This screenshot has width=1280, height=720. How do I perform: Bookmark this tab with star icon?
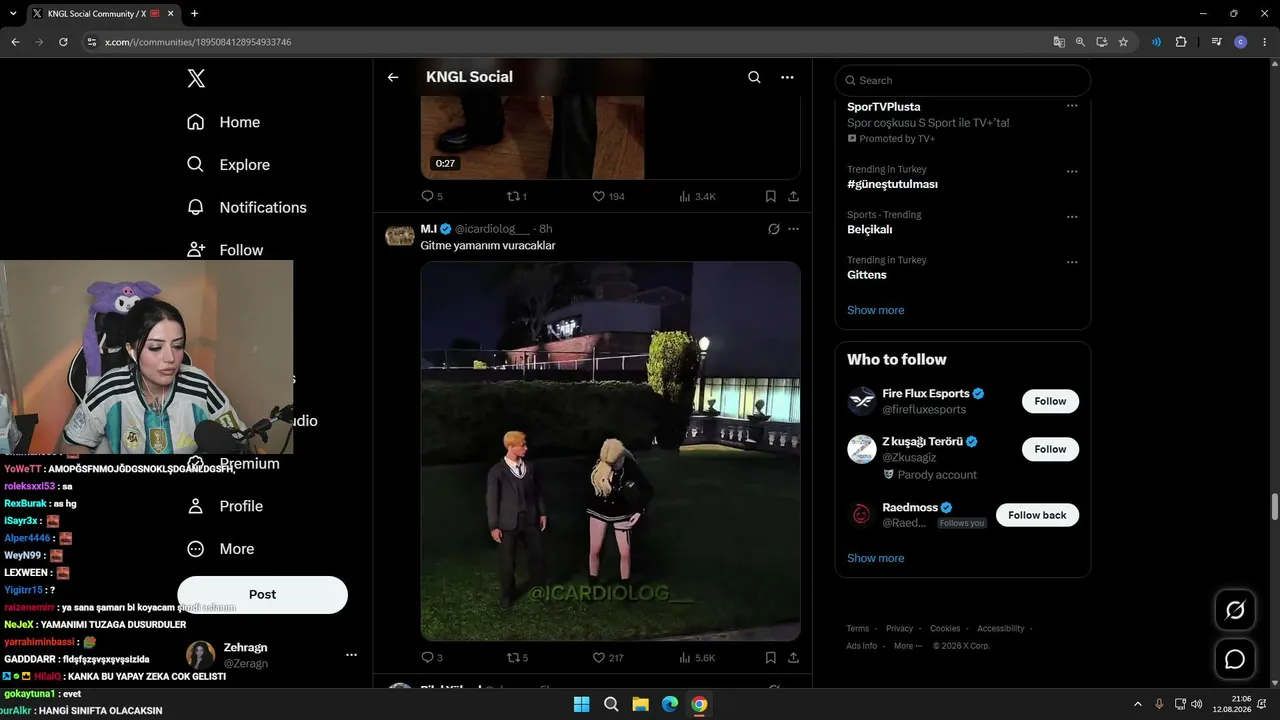coord(1123,42)
